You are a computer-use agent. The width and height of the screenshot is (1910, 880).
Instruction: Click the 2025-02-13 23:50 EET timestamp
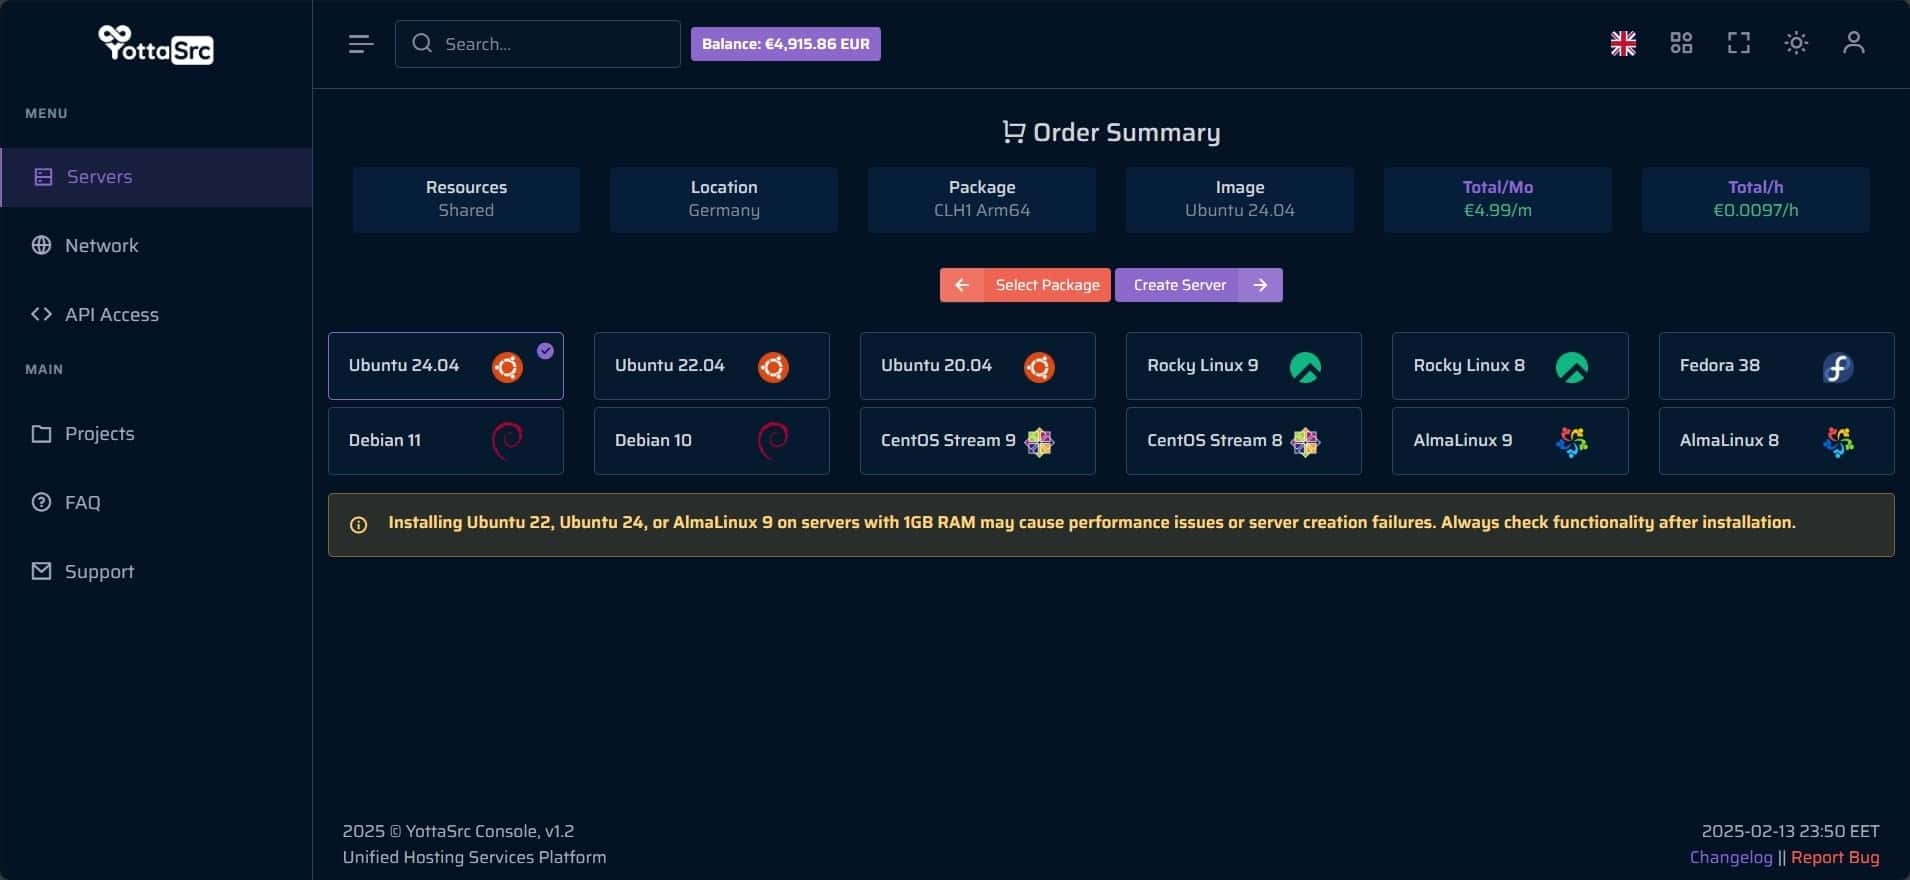tap(1790, 831)
